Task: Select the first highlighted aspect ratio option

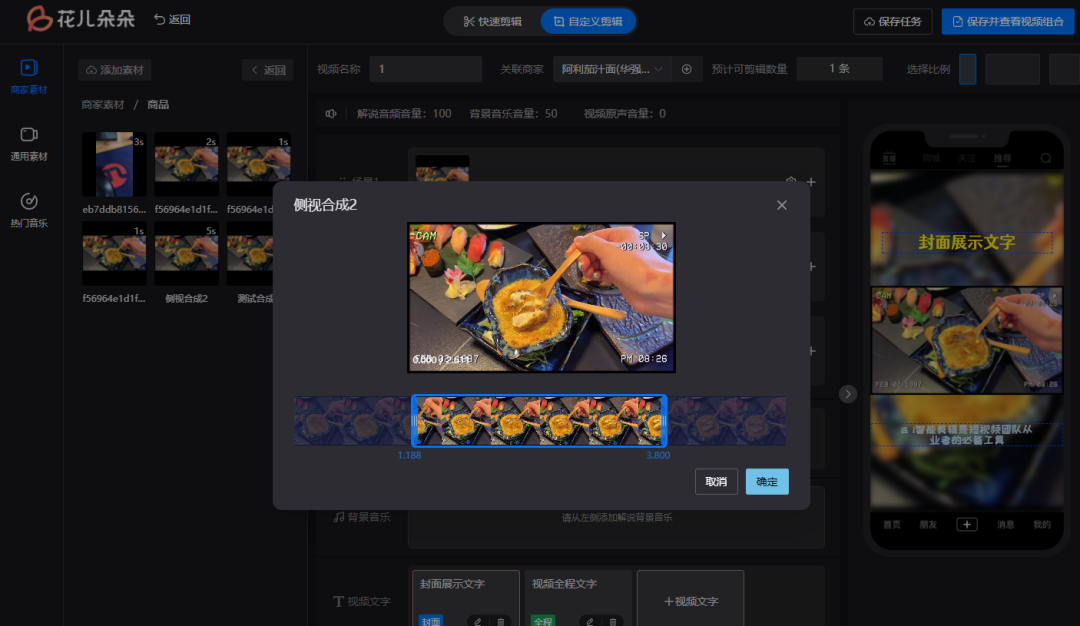Action: (x=968, y=69)
